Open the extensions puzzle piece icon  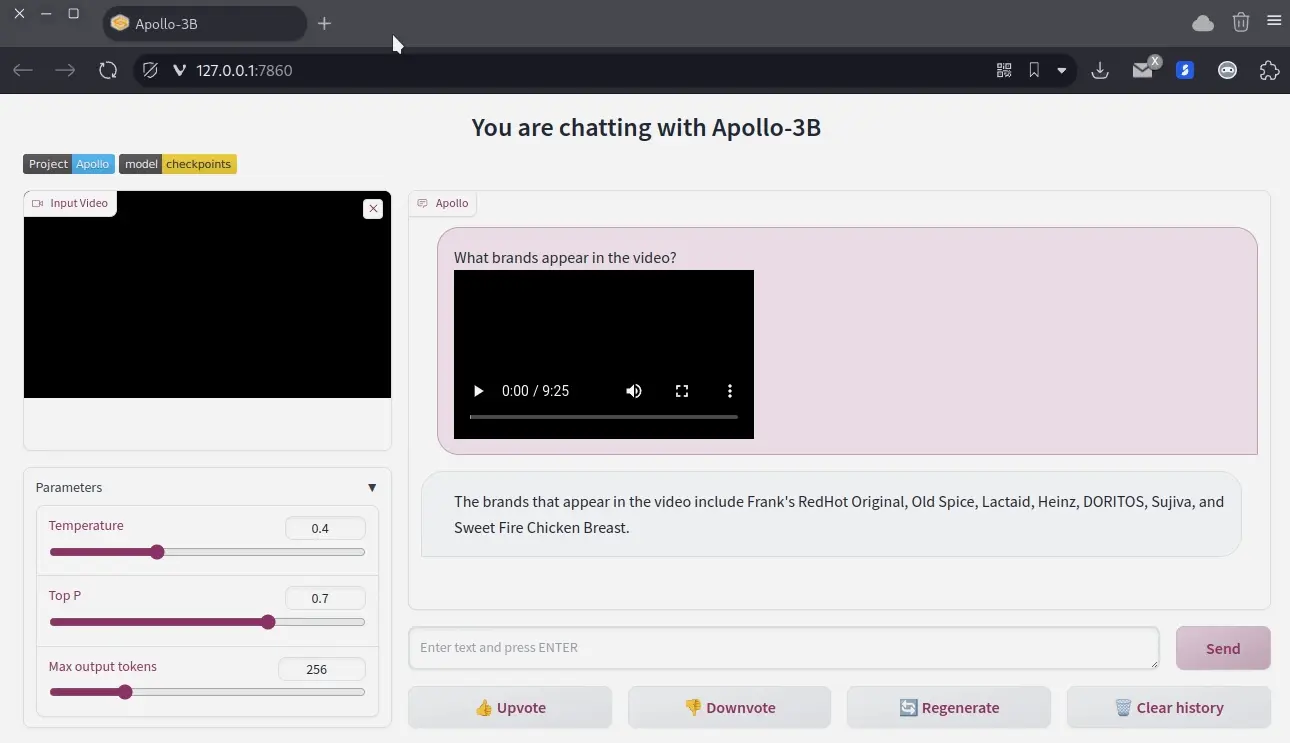(x=1269, y=70)
